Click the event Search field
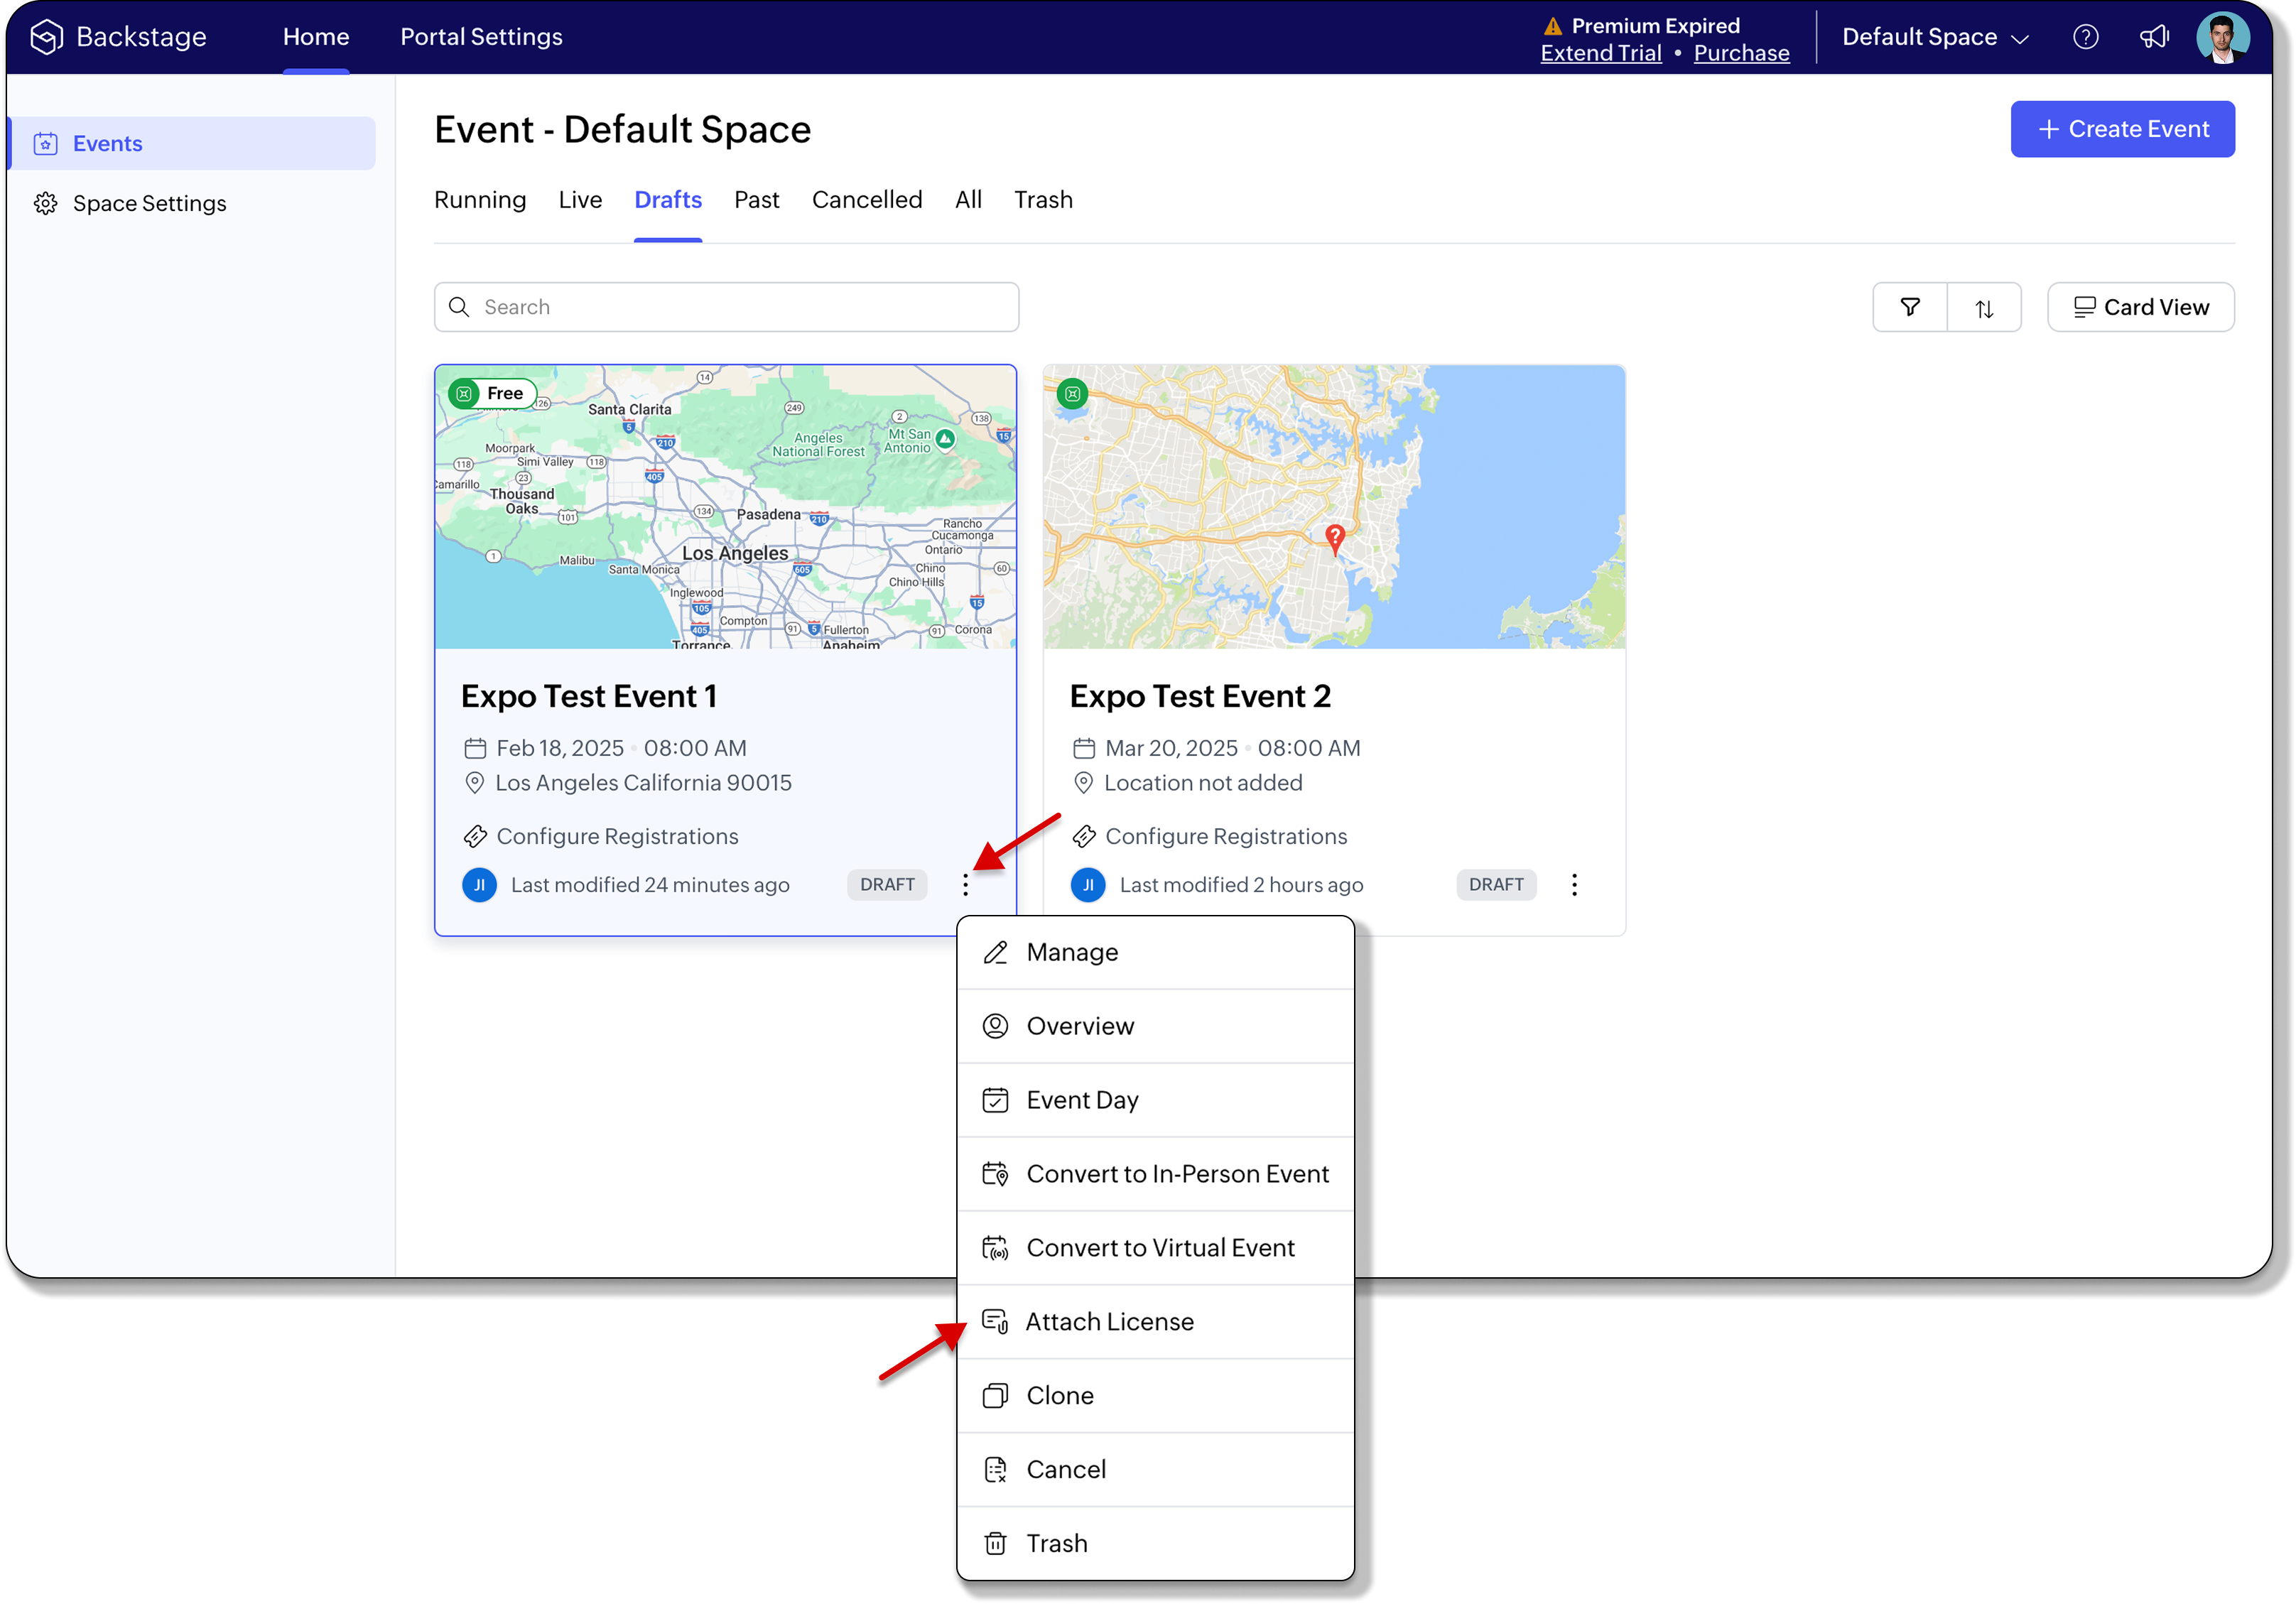 pyautogui.click(x=726, y=307)
